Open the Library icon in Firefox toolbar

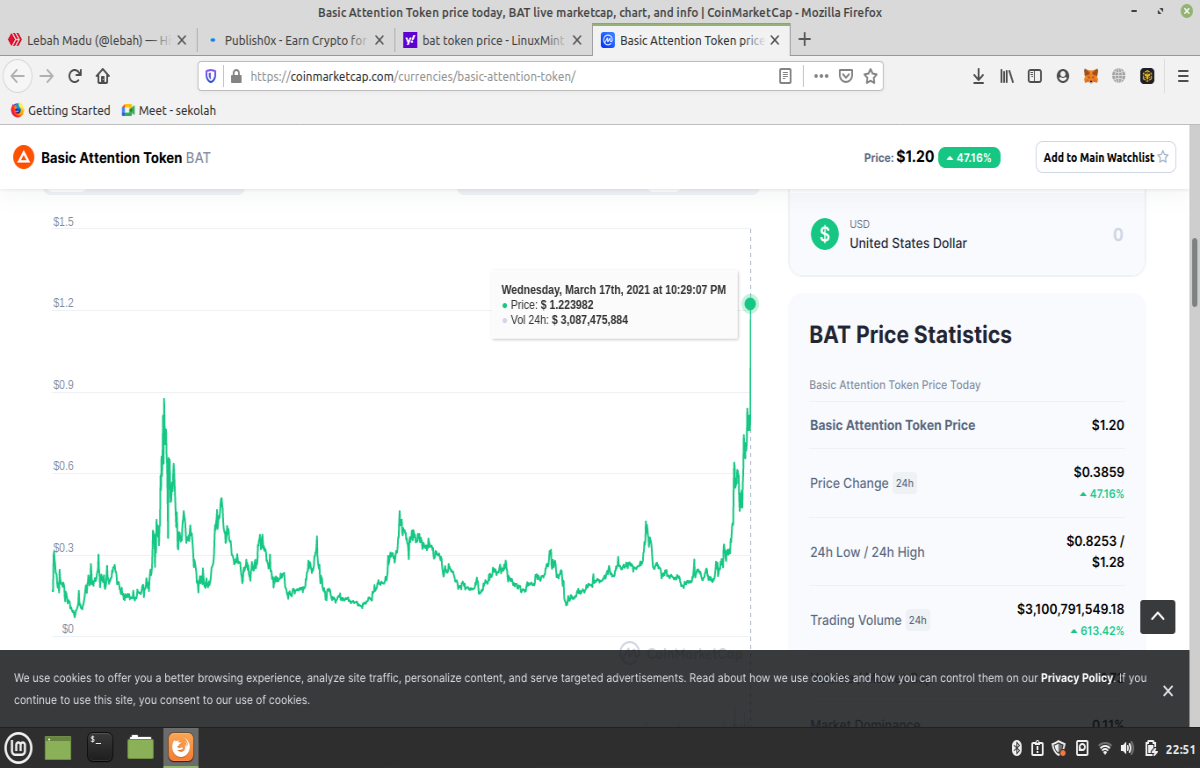click(1007, 76)
